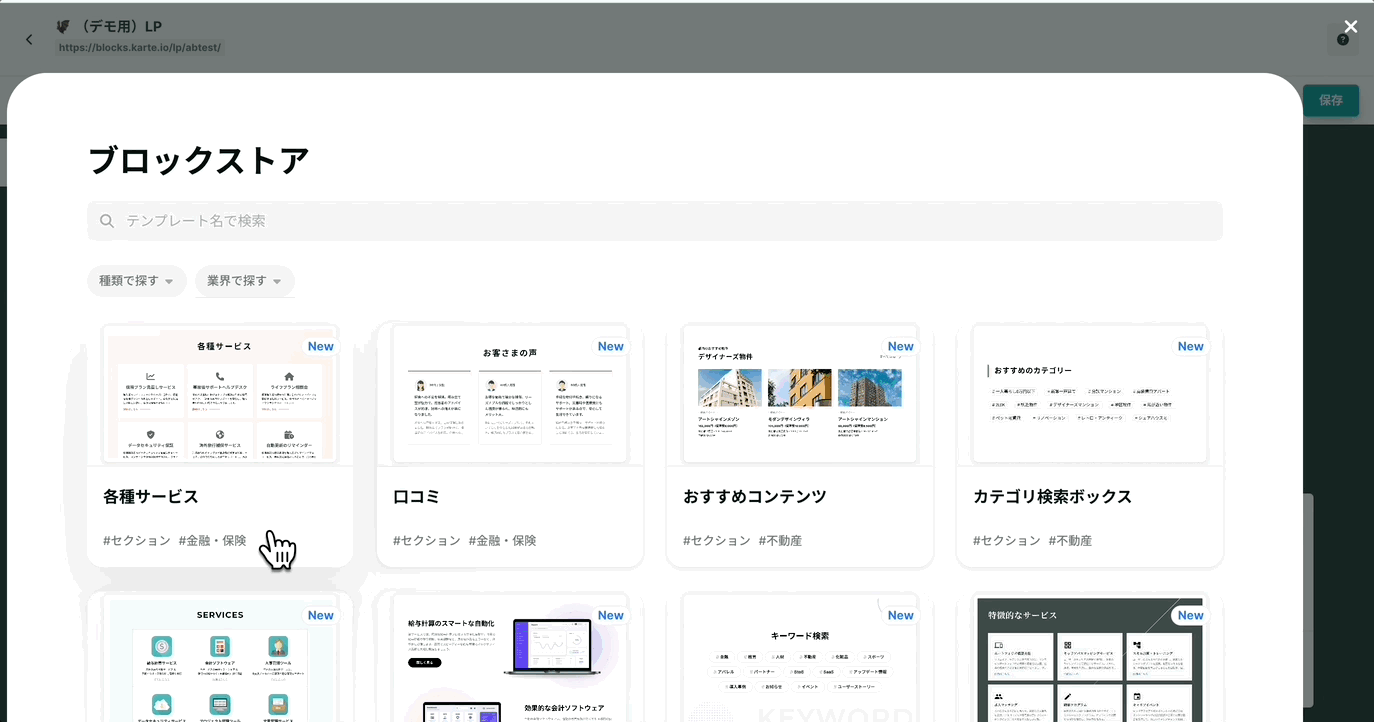Click #不動産 tag on カテゴリ検索ボックス card

click(x=1070, y=541)
